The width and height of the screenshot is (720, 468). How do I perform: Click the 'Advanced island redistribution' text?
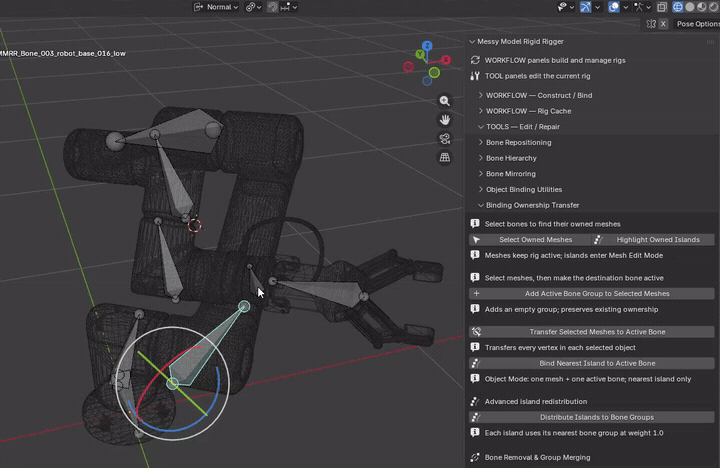(x=536, y=401)
